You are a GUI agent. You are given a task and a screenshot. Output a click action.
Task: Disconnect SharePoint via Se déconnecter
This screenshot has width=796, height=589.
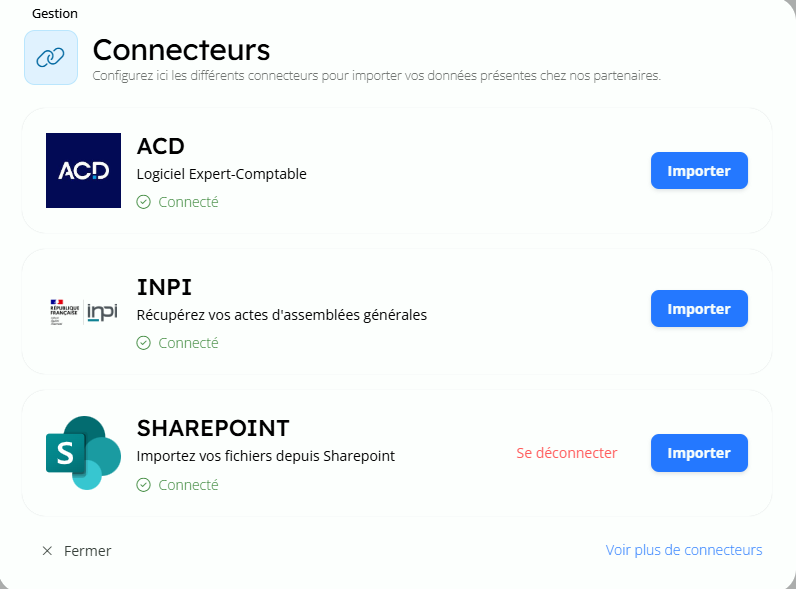(x=566, y=453)
